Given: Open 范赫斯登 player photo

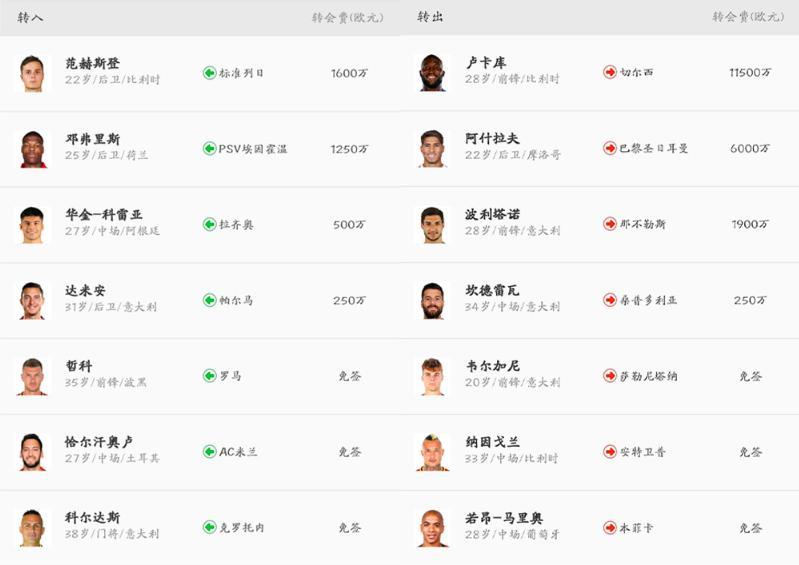Looking at the screenshot, I should [32, 73].
